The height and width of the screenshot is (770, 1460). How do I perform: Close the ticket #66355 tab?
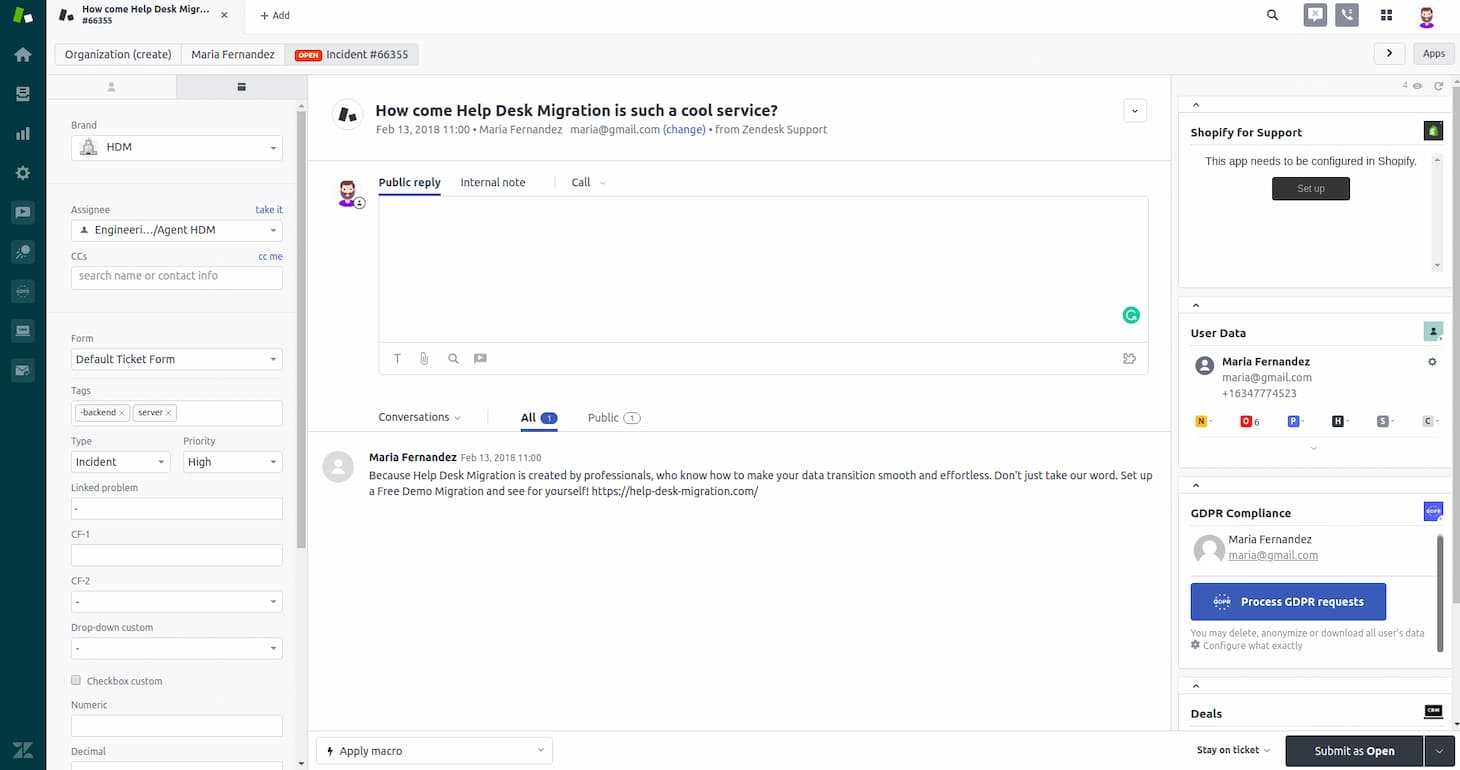coord(223,15)
